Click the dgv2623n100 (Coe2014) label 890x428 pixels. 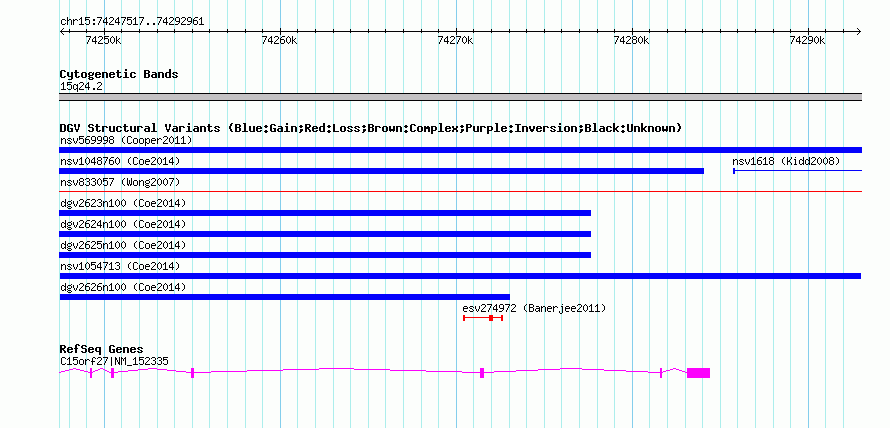[123, 203]
